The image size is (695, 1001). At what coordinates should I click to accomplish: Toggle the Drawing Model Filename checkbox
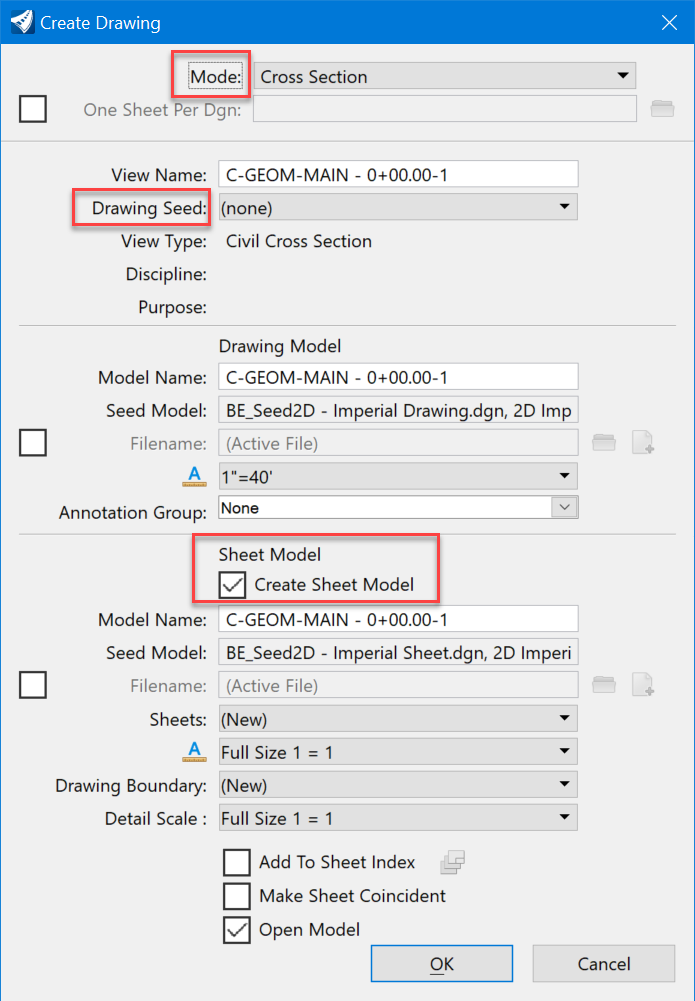click(33, 442)
